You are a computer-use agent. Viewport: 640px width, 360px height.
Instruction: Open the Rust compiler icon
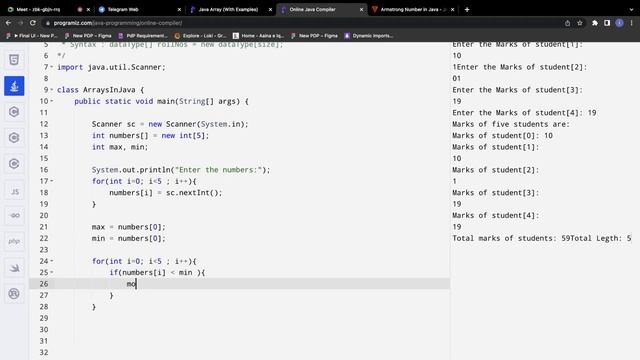click(x=14, y=293)
